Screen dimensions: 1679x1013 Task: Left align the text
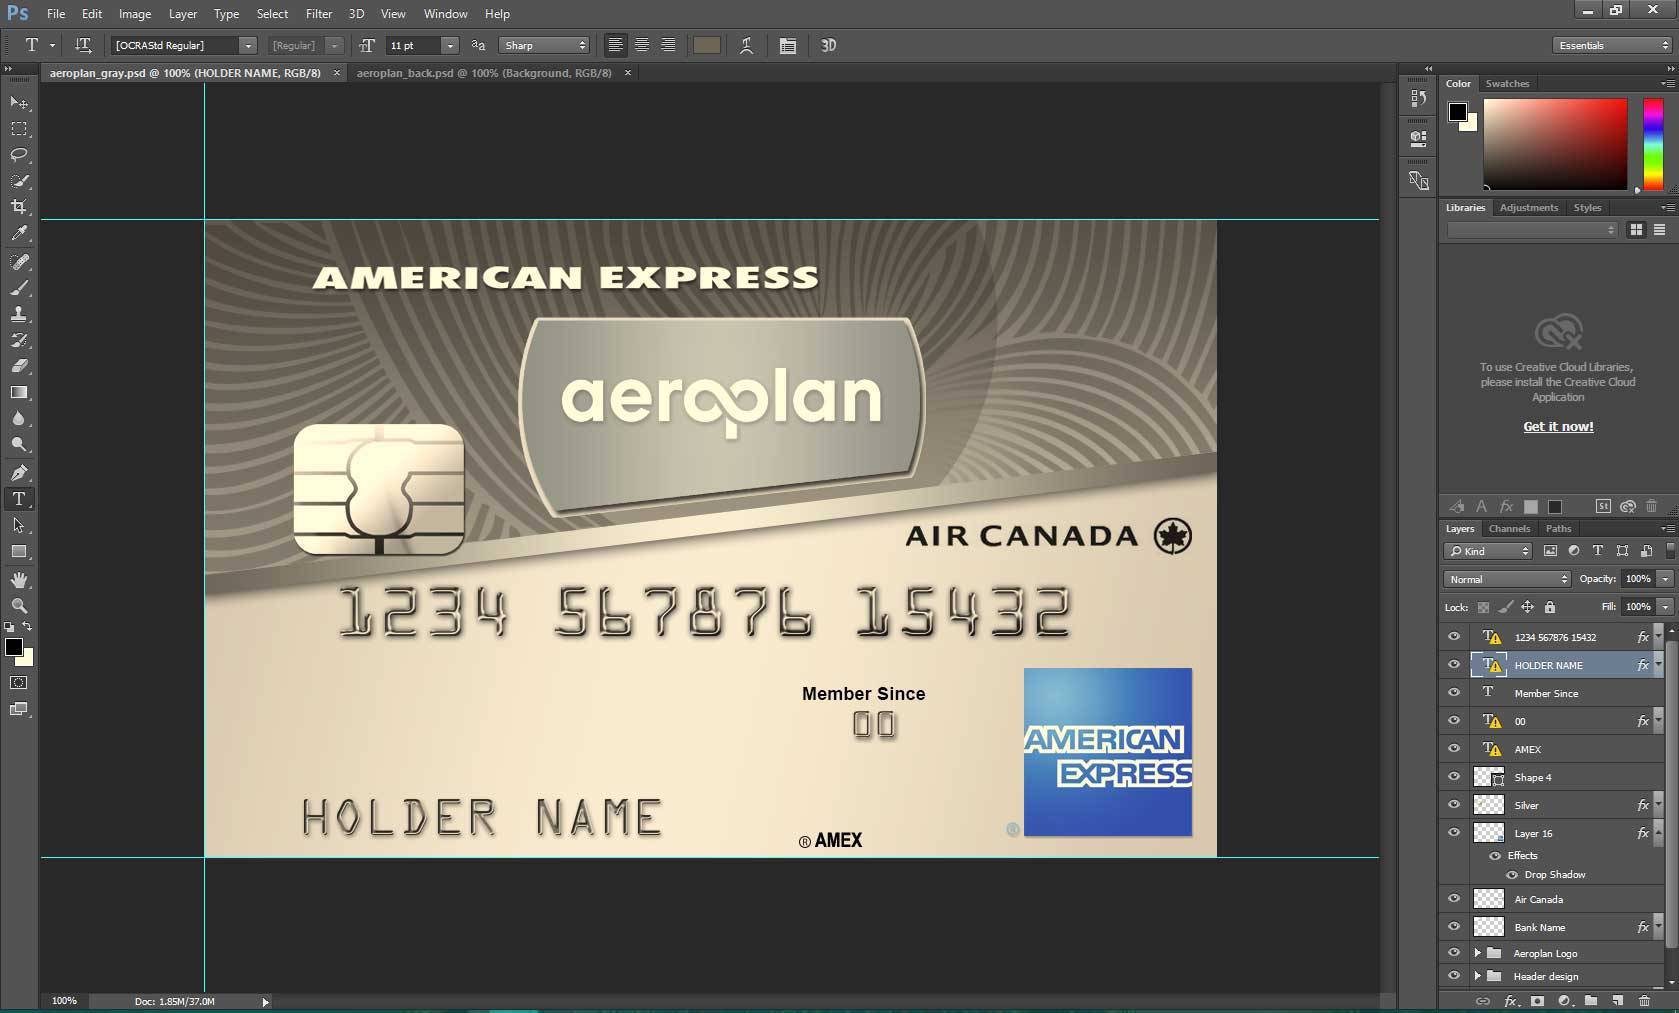tap(616, 45)
